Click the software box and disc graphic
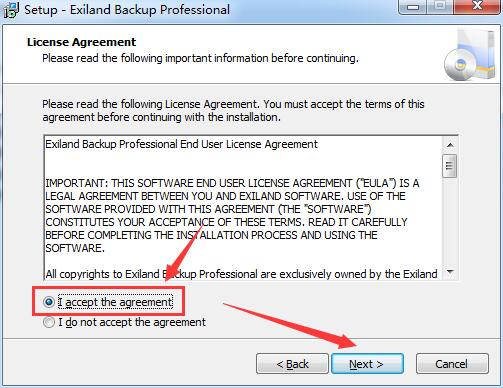Screen dimensions: 503x388 [470, 56]
